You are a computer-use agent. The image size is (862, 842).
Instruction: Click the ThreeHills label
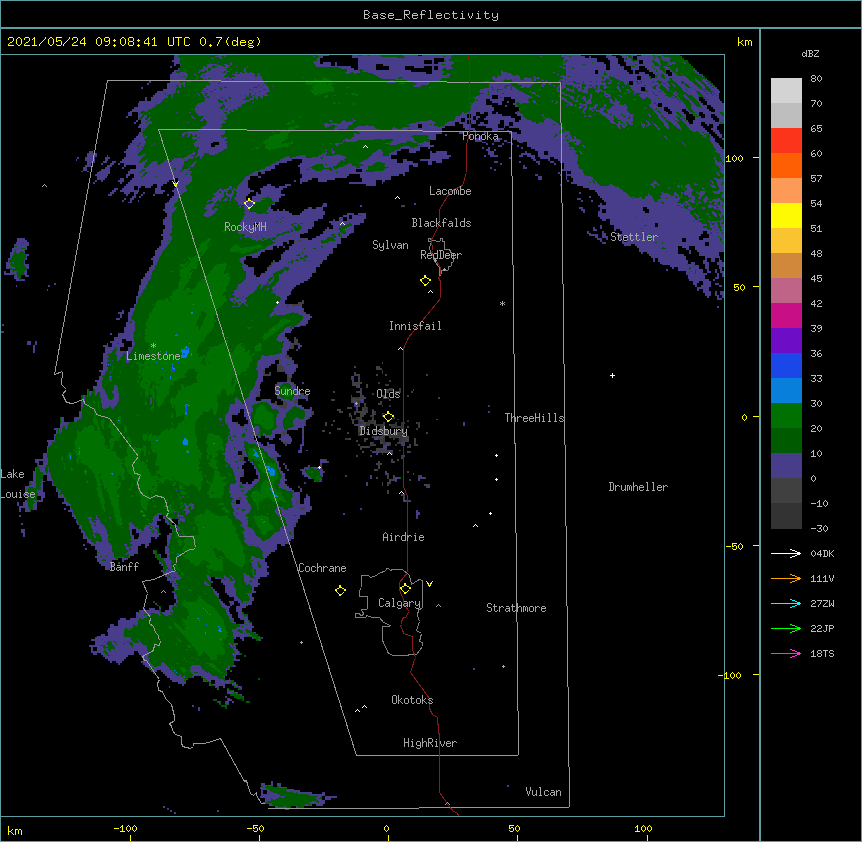(534, 418)
